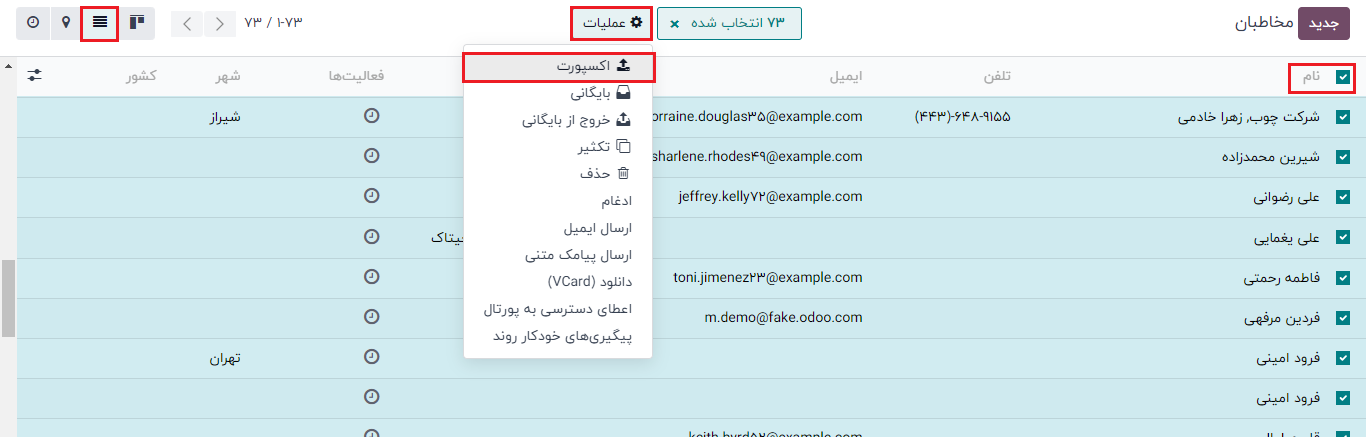Switch to list view
1366x437 pixels.
(x=100, y=22)
